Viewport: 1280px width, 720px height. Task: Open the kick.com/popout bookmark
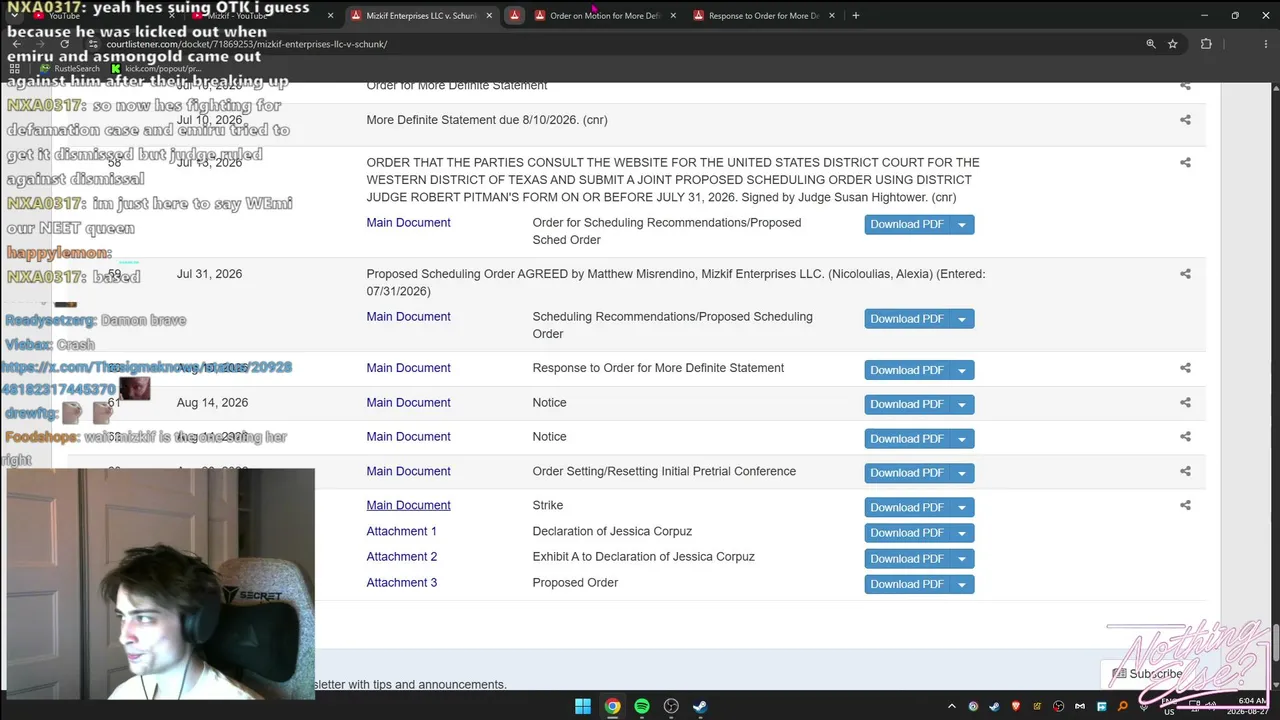tap(157, 69)
